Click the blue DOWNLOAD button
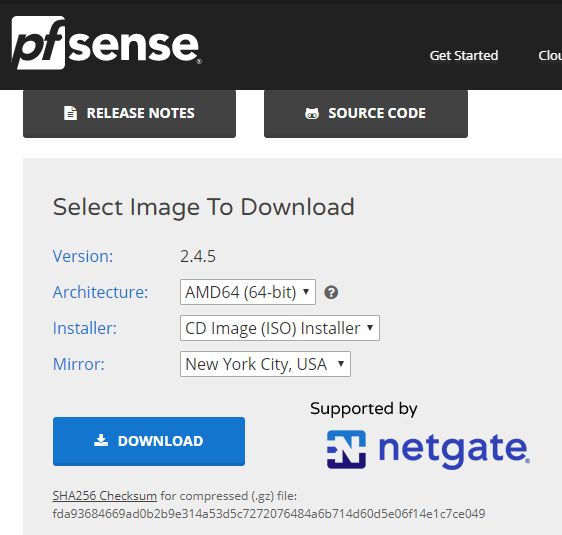Viewport: 562px width, 535px height. [x=149, y=441]
